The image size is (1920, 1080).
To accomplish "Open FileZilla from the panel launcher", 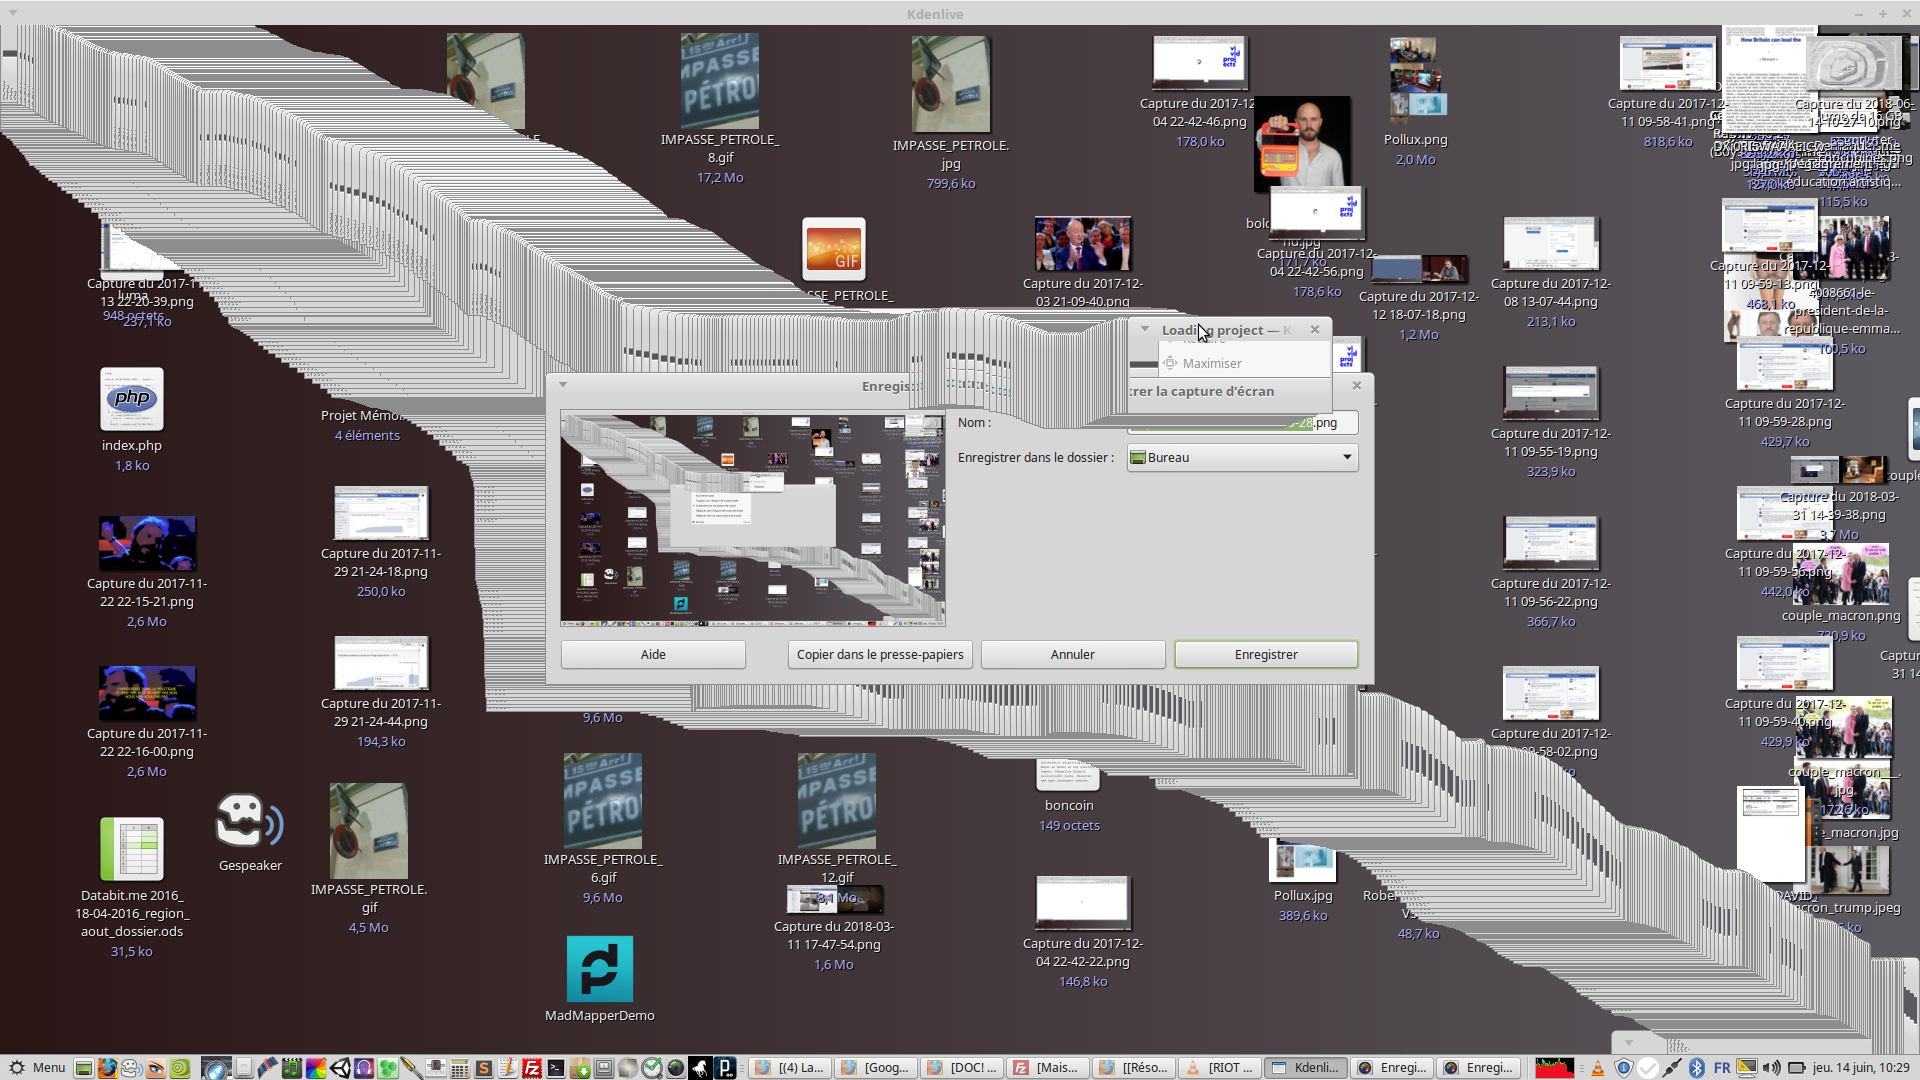I will [532, 1068].
